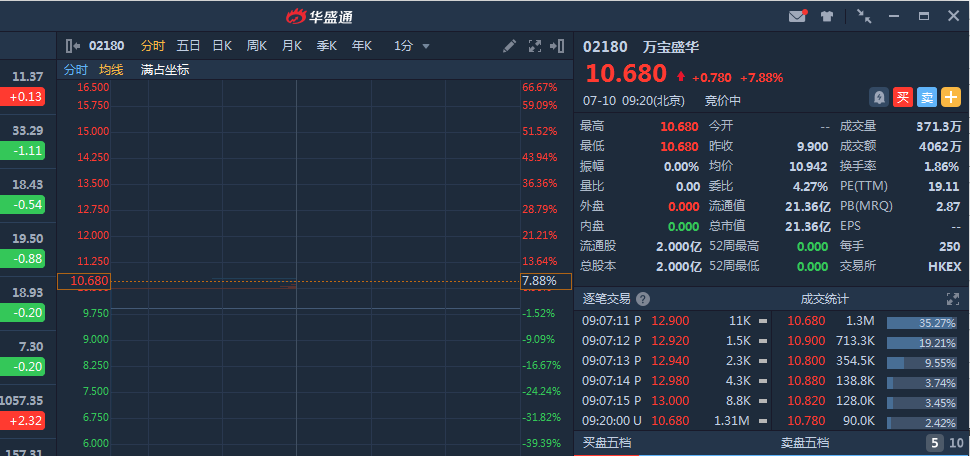Click the icon beside the 09:20:00 trade row
Screen dimensions: 970x456
(763, 421)
